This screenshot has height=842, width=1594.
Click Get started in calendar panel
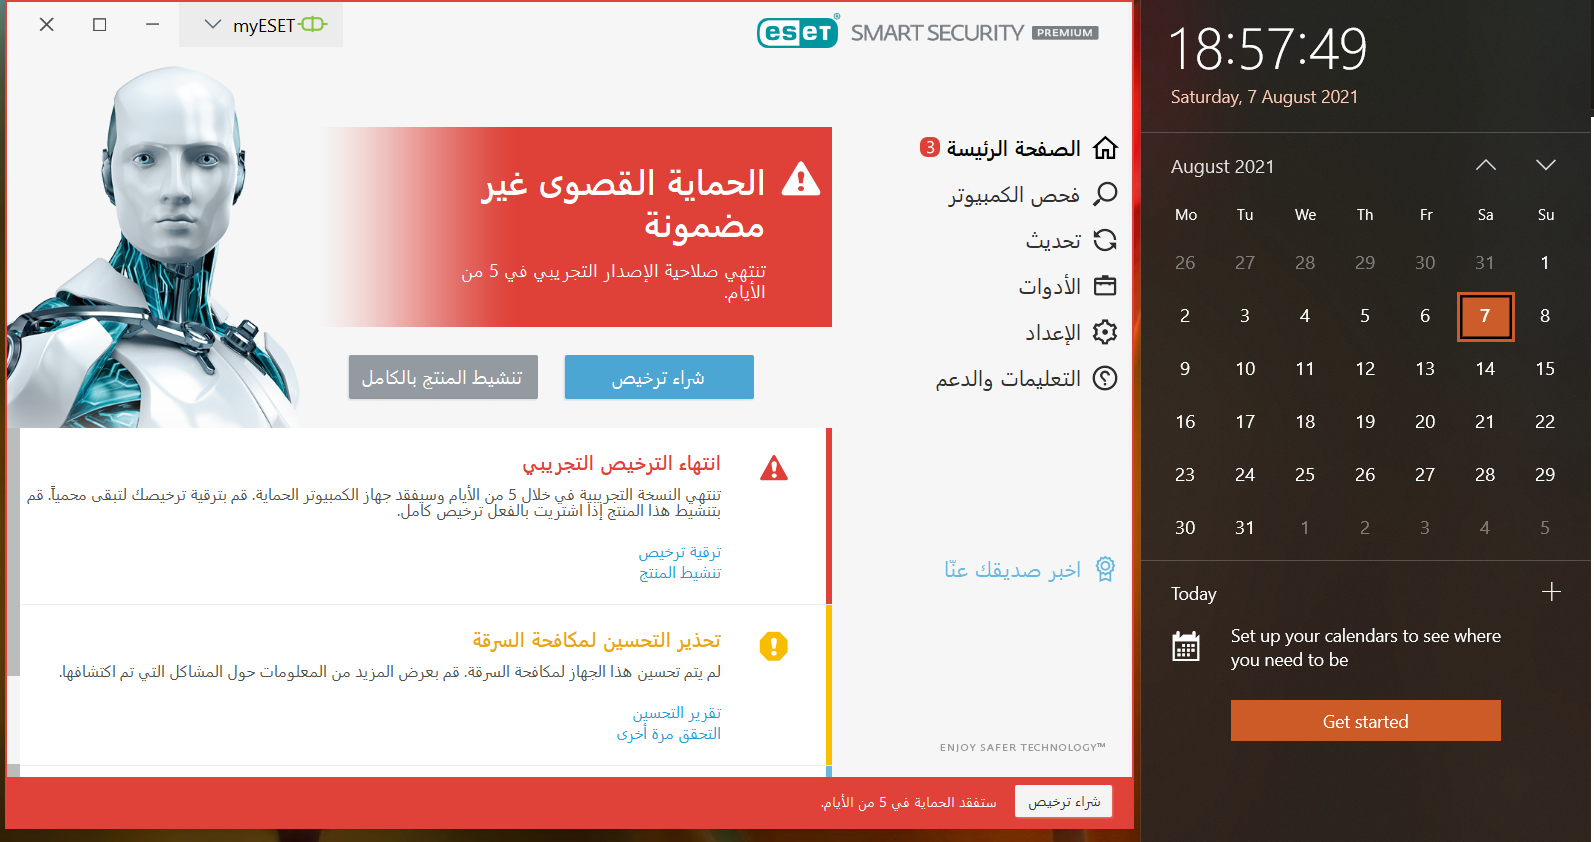click(1365, 721)
